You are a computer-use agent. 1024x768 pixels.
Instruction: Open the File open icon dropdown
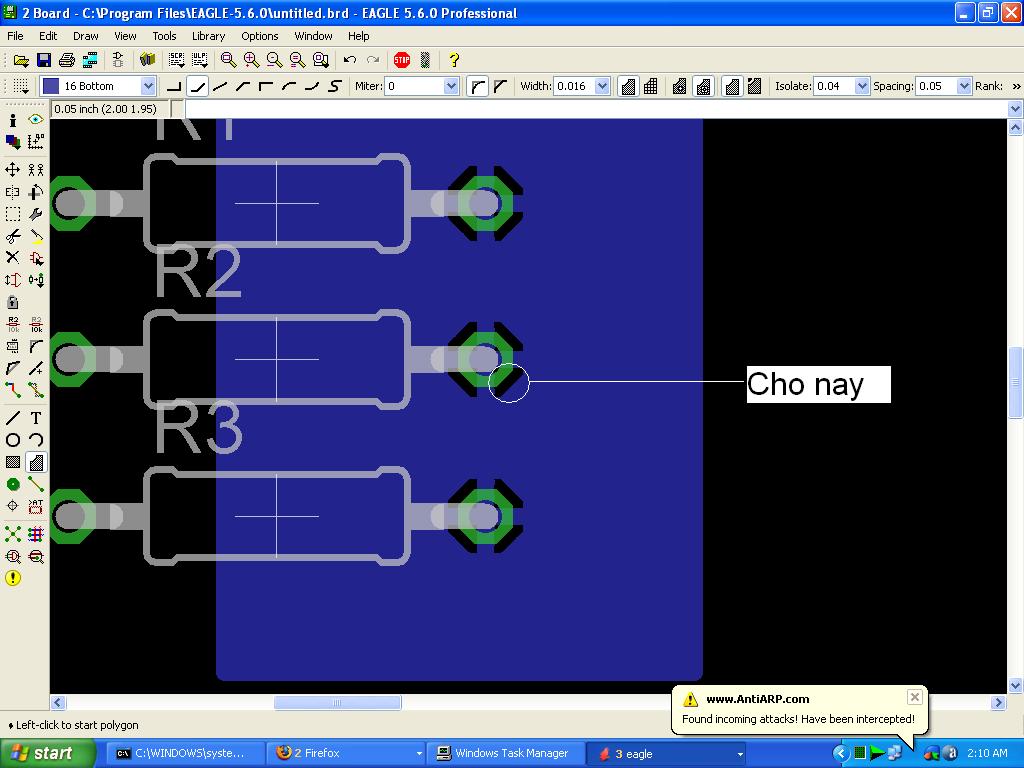21,60
